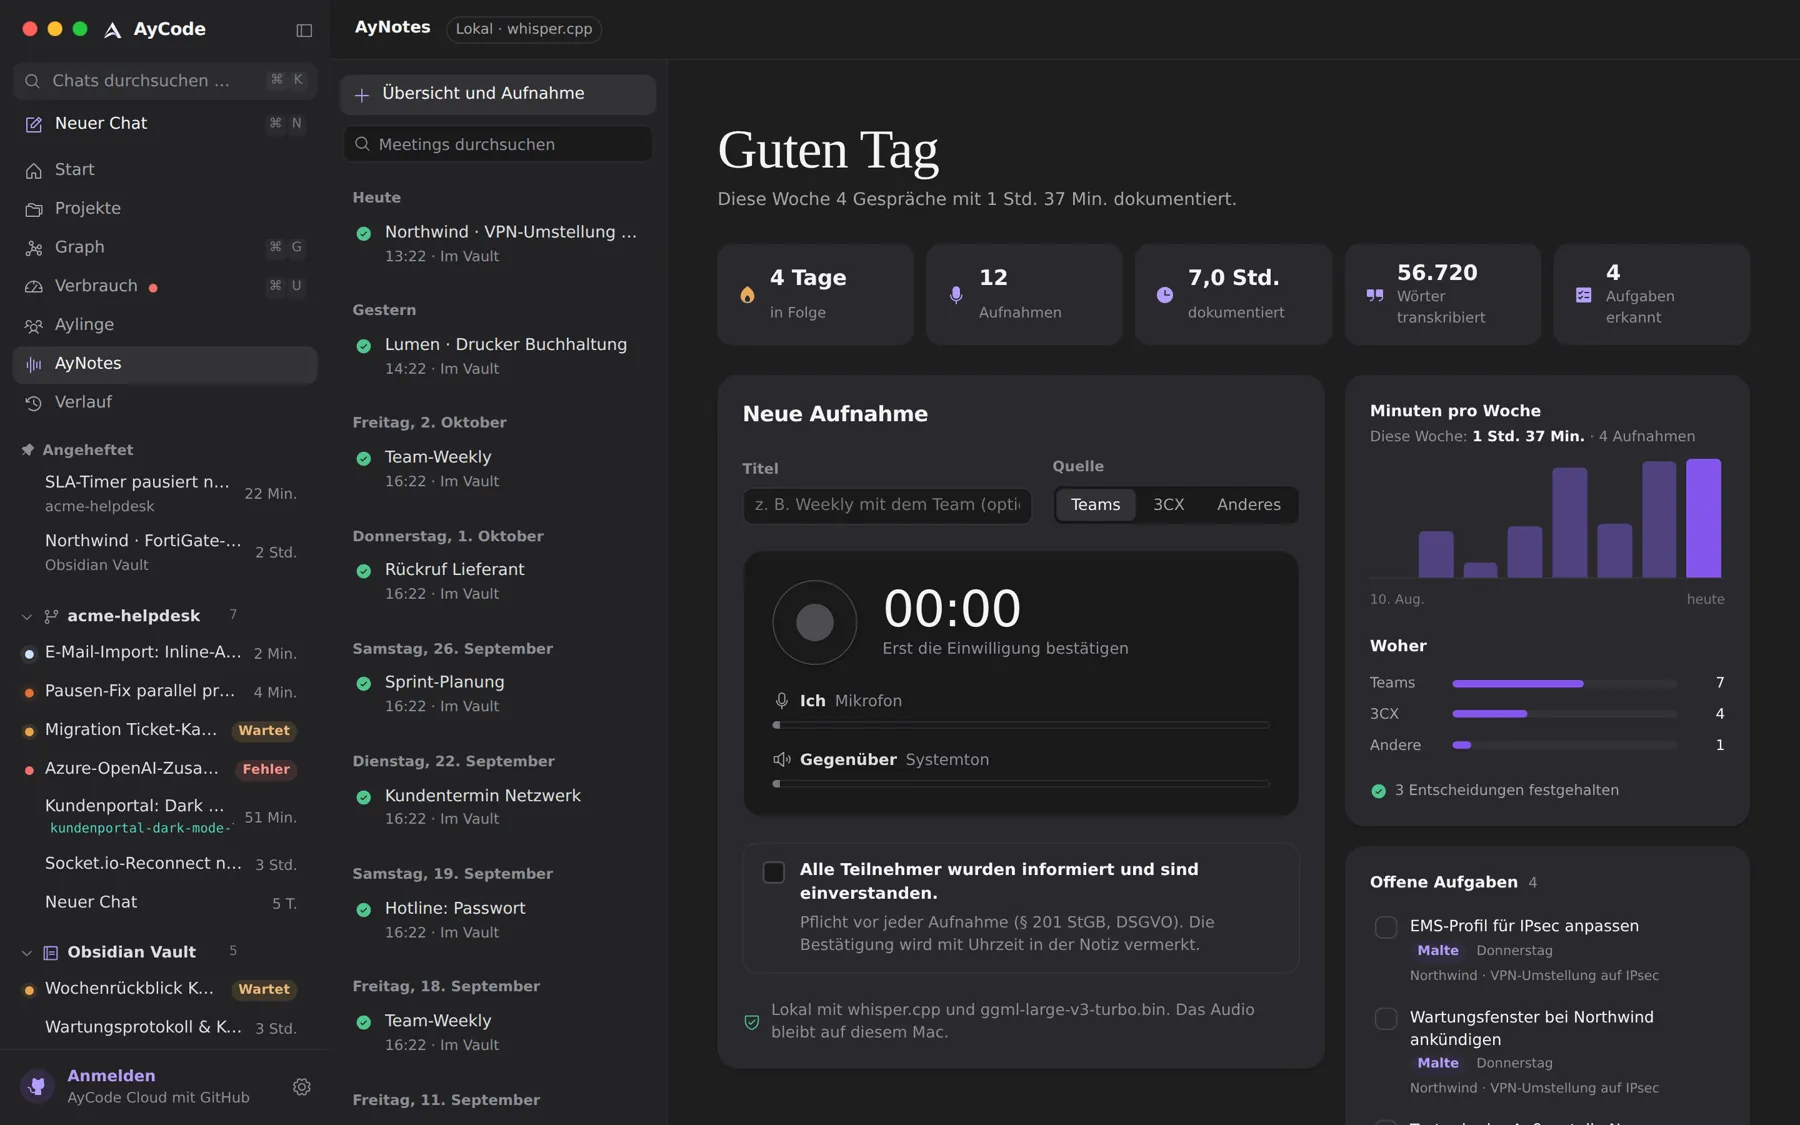This screenshot has width=1800, height=1125.
Task: Open the Rückruf Lieferant meeting
Action: point(498,581)
